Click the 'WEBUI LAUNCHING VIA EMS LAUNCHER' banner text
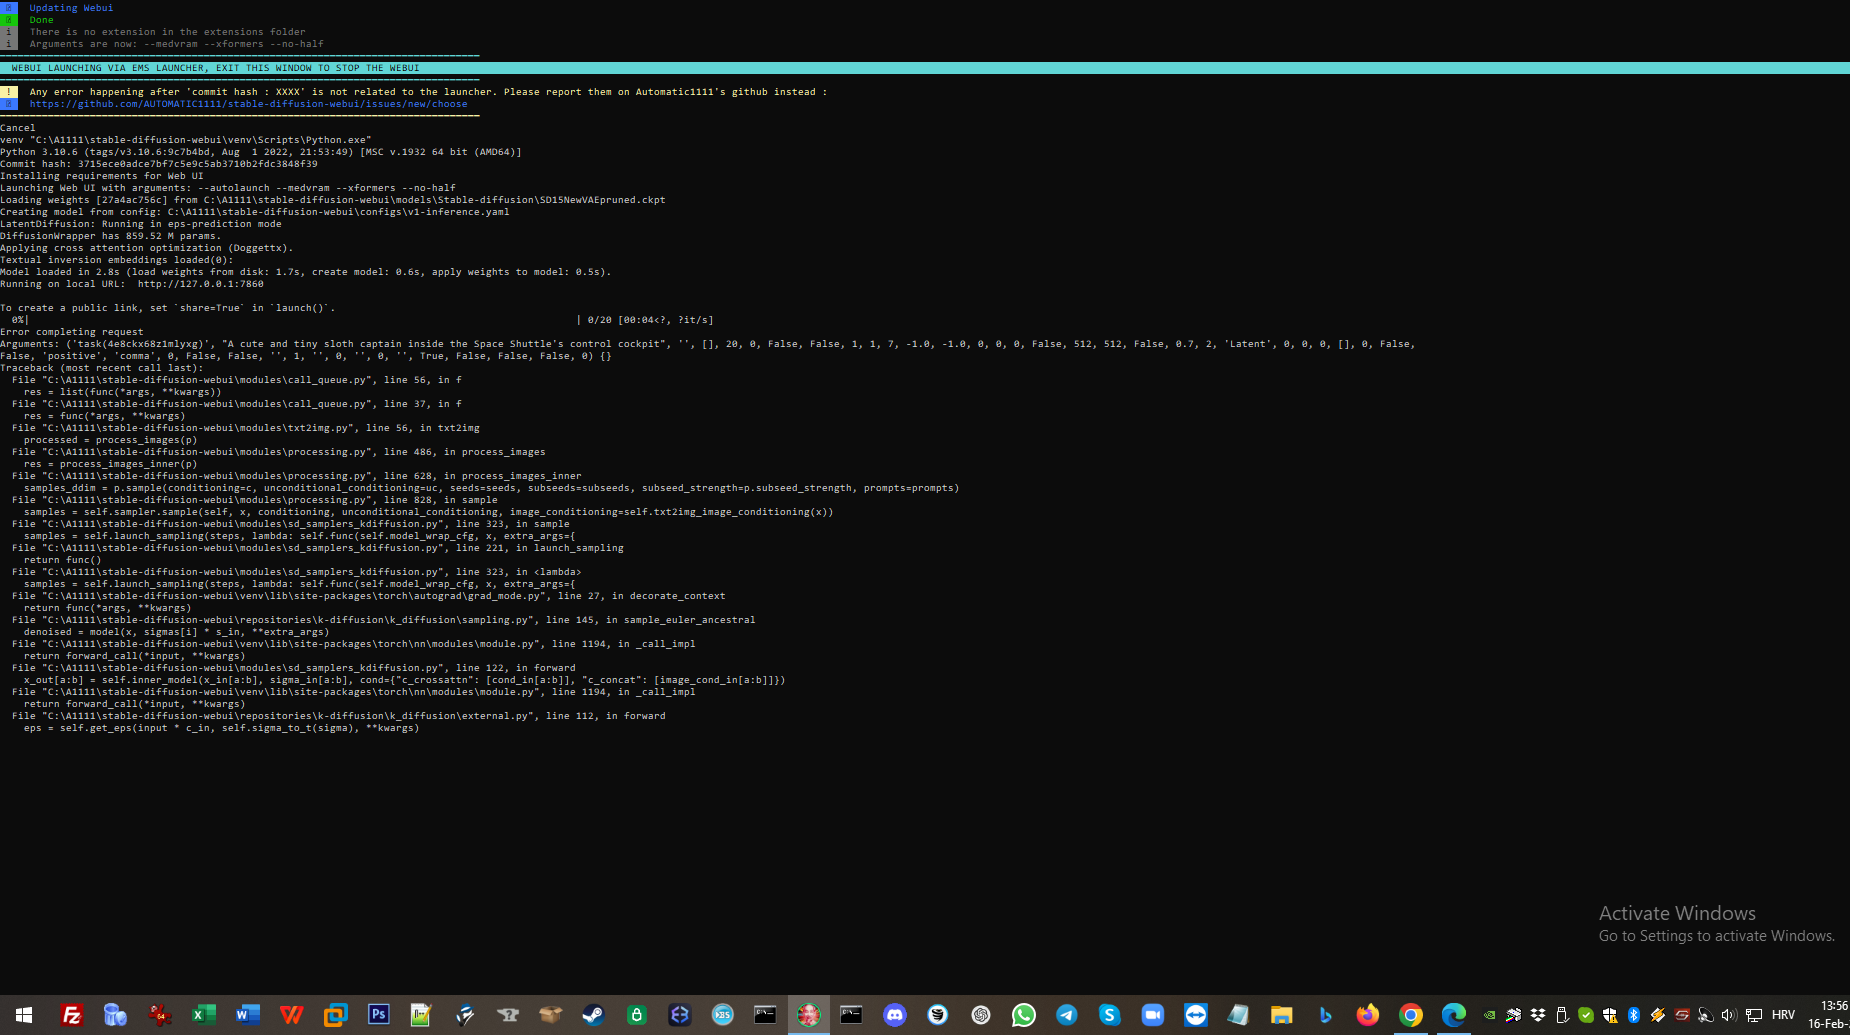Viewport: 1850px width, 1035px height. (215, 68)
